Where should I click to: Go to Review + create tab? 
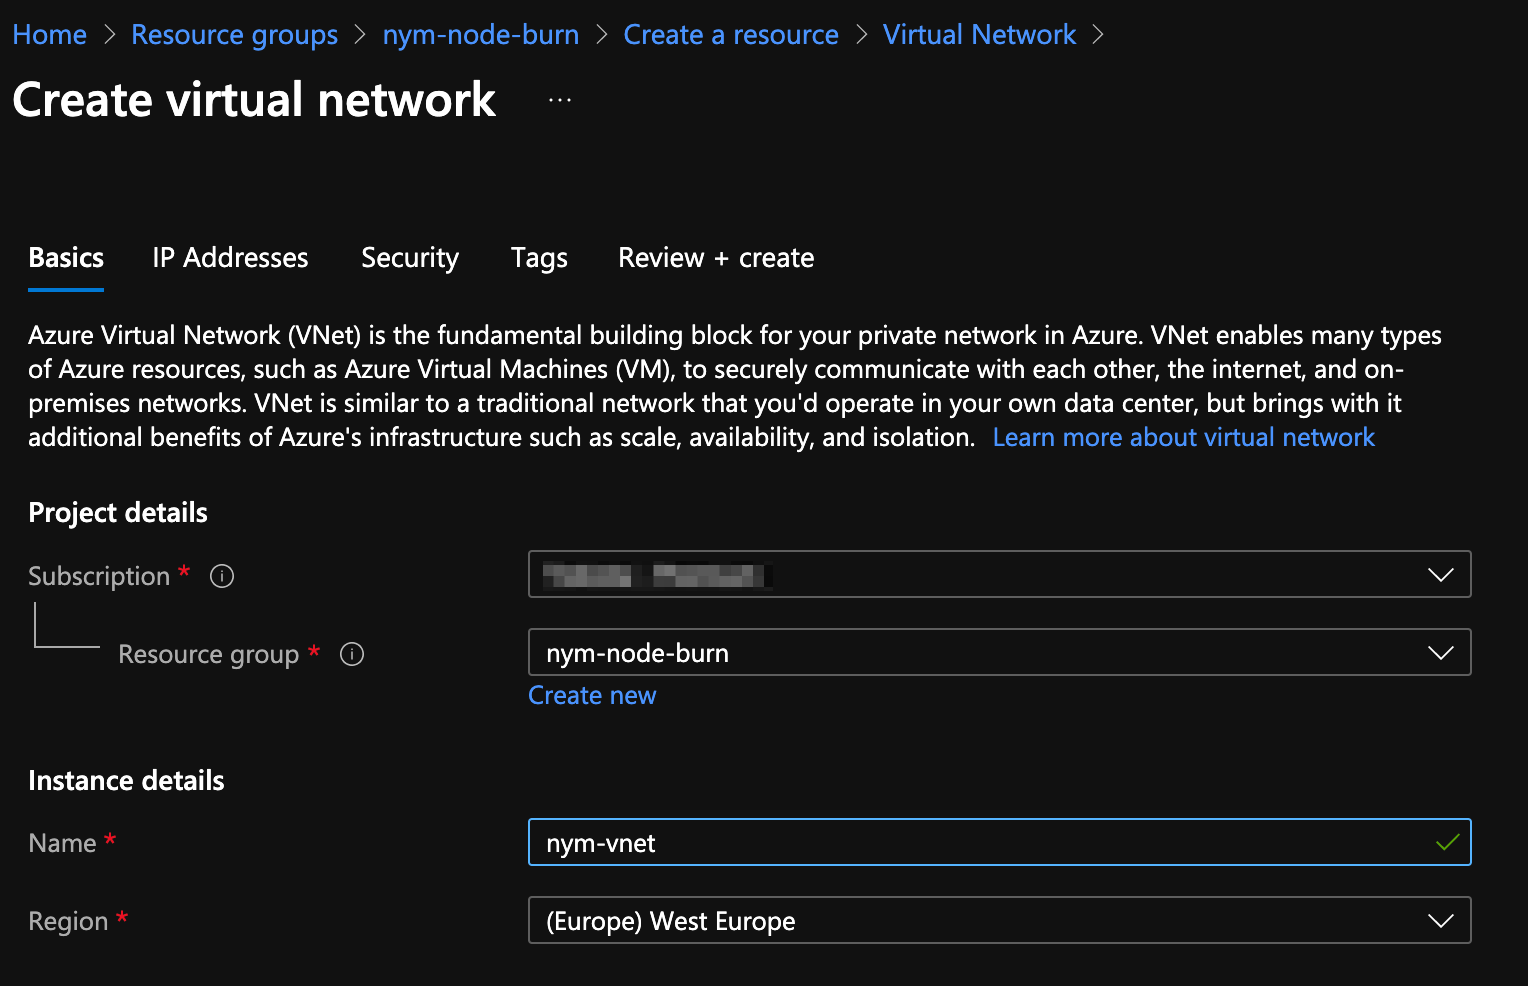[715, 258]
